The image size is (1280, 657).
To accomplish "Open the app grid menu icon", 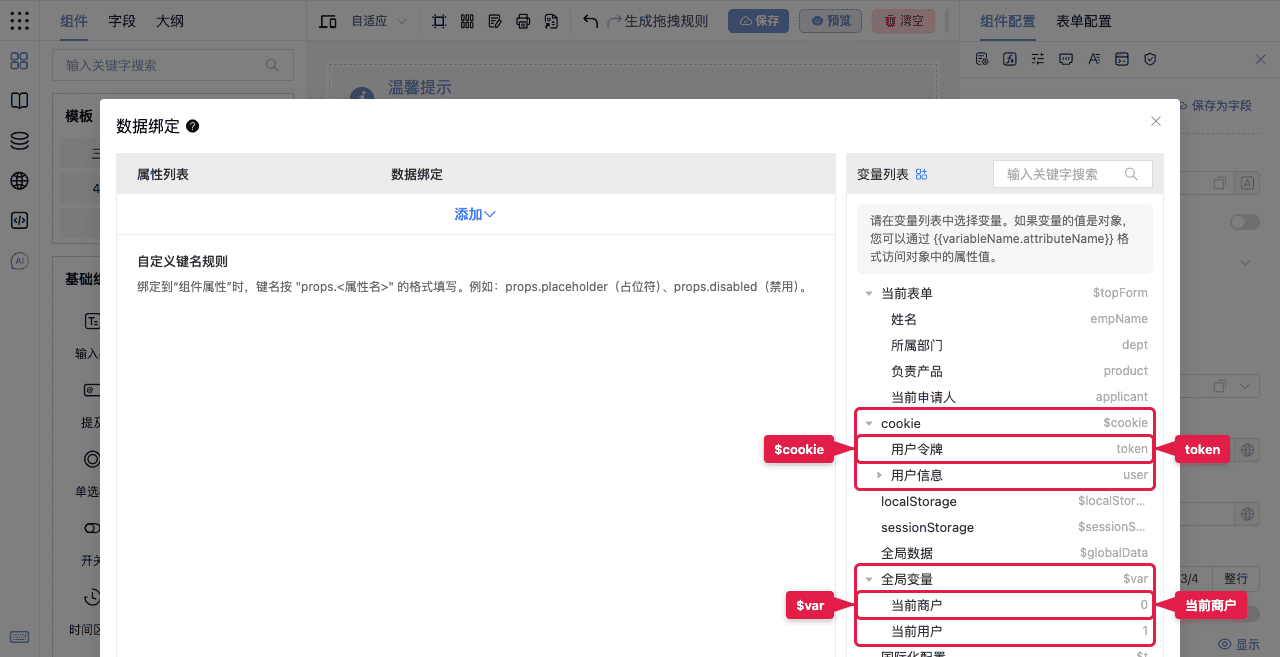I will [x=19, y=21].
